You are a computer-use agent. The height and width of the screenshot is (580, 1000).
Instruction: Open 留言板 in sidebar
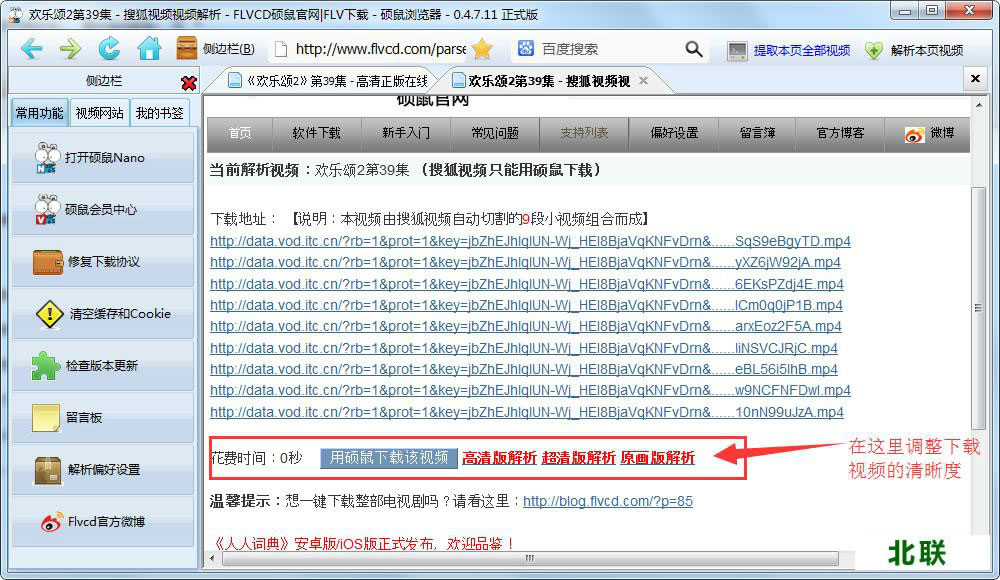(103, 417)
